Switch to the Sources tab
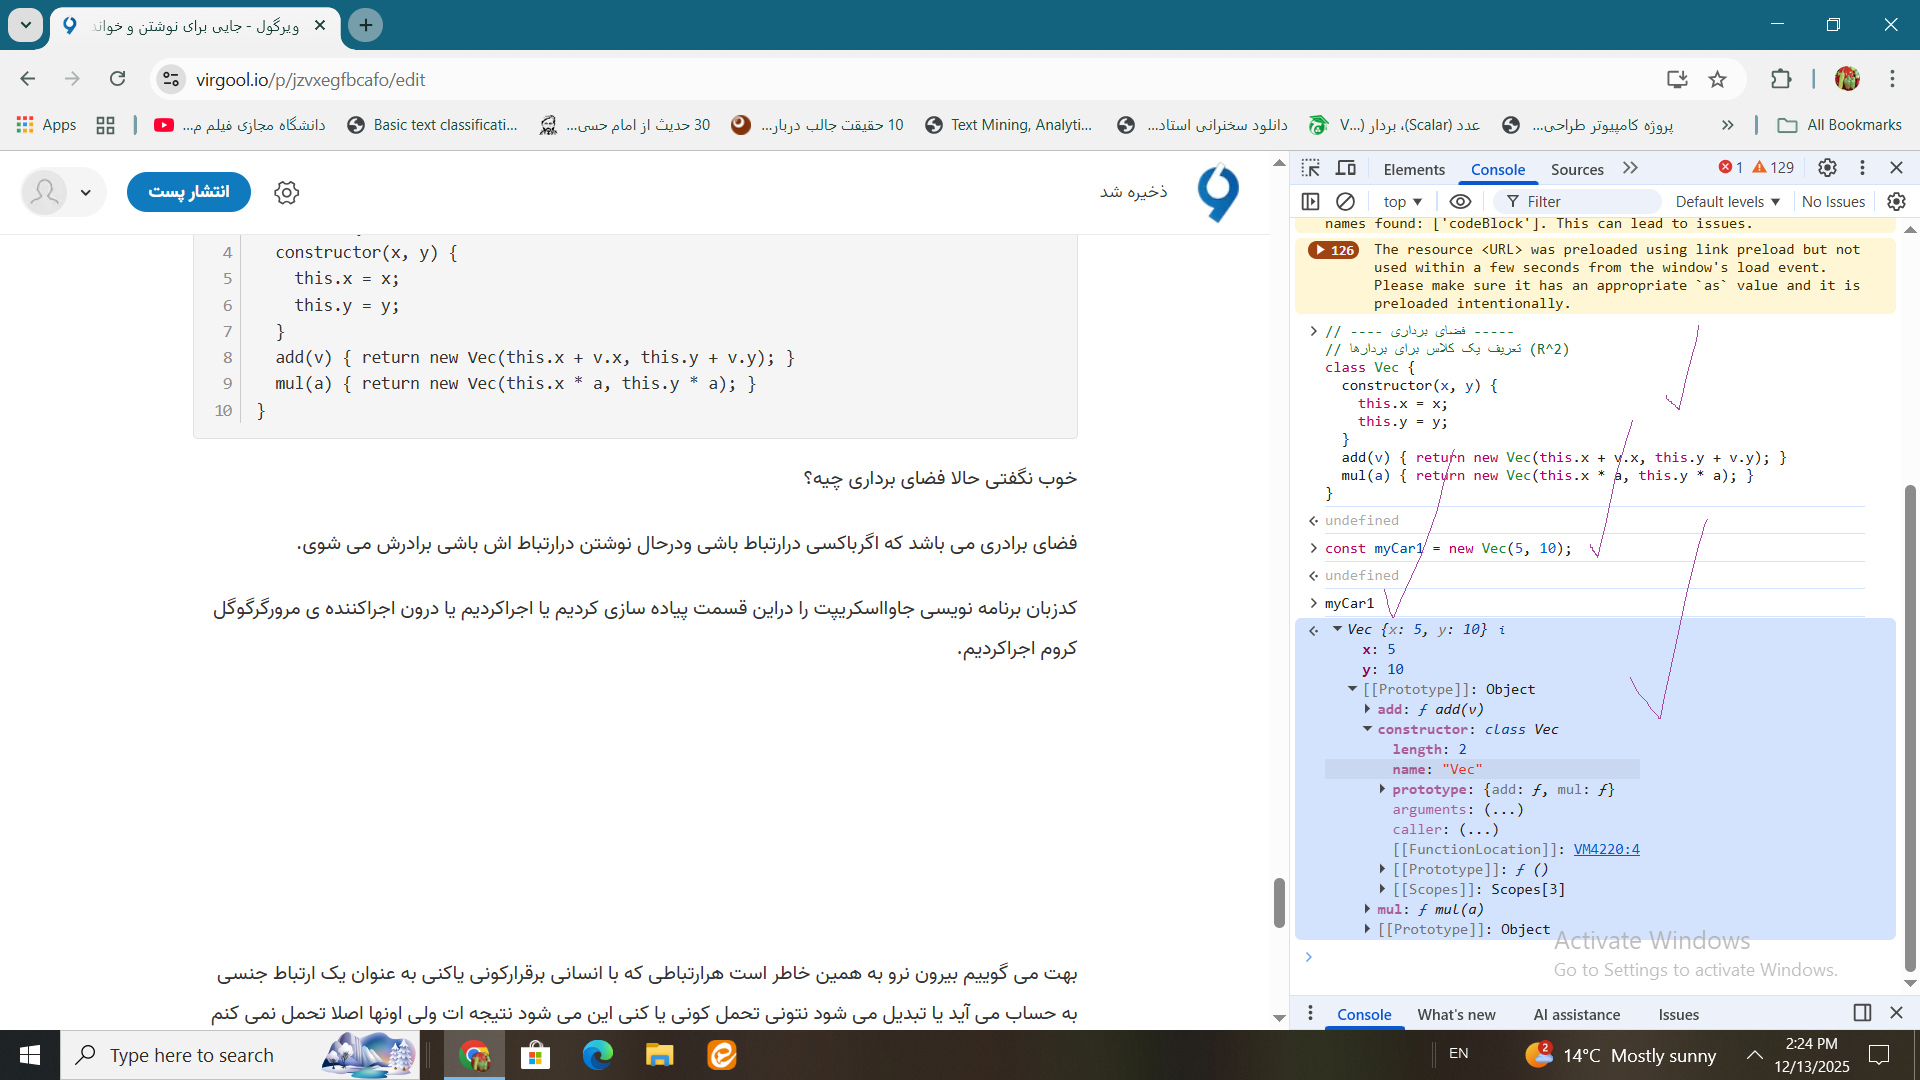 click(1577, 169)
